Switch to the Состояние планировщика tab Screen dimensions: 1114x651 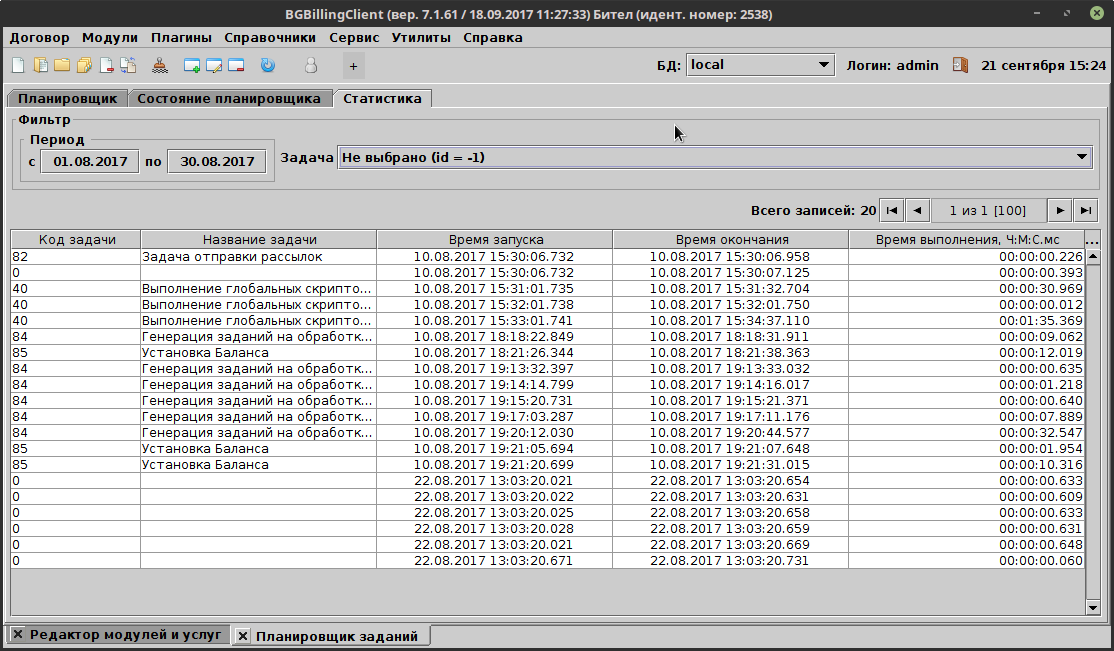pyautogui.click(x=230, y=98)
